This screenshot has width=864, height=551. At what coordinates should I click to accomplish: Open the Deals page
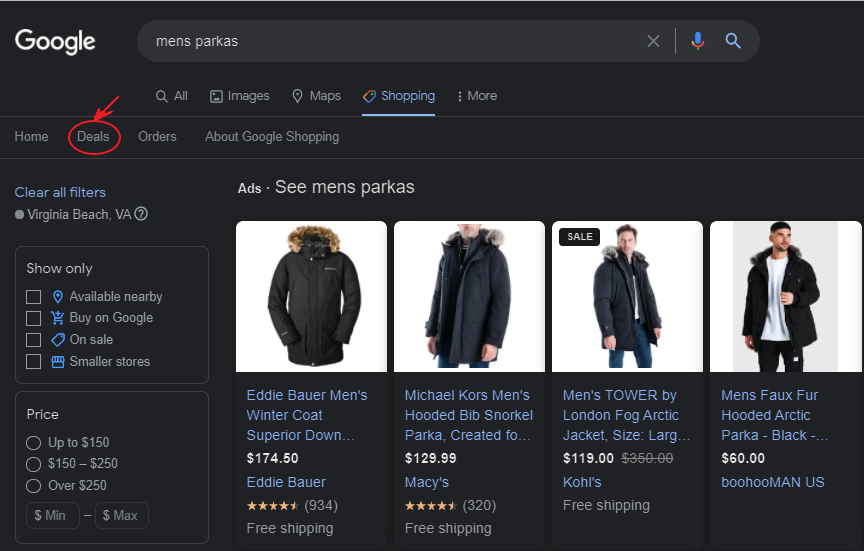click(93, 137)
